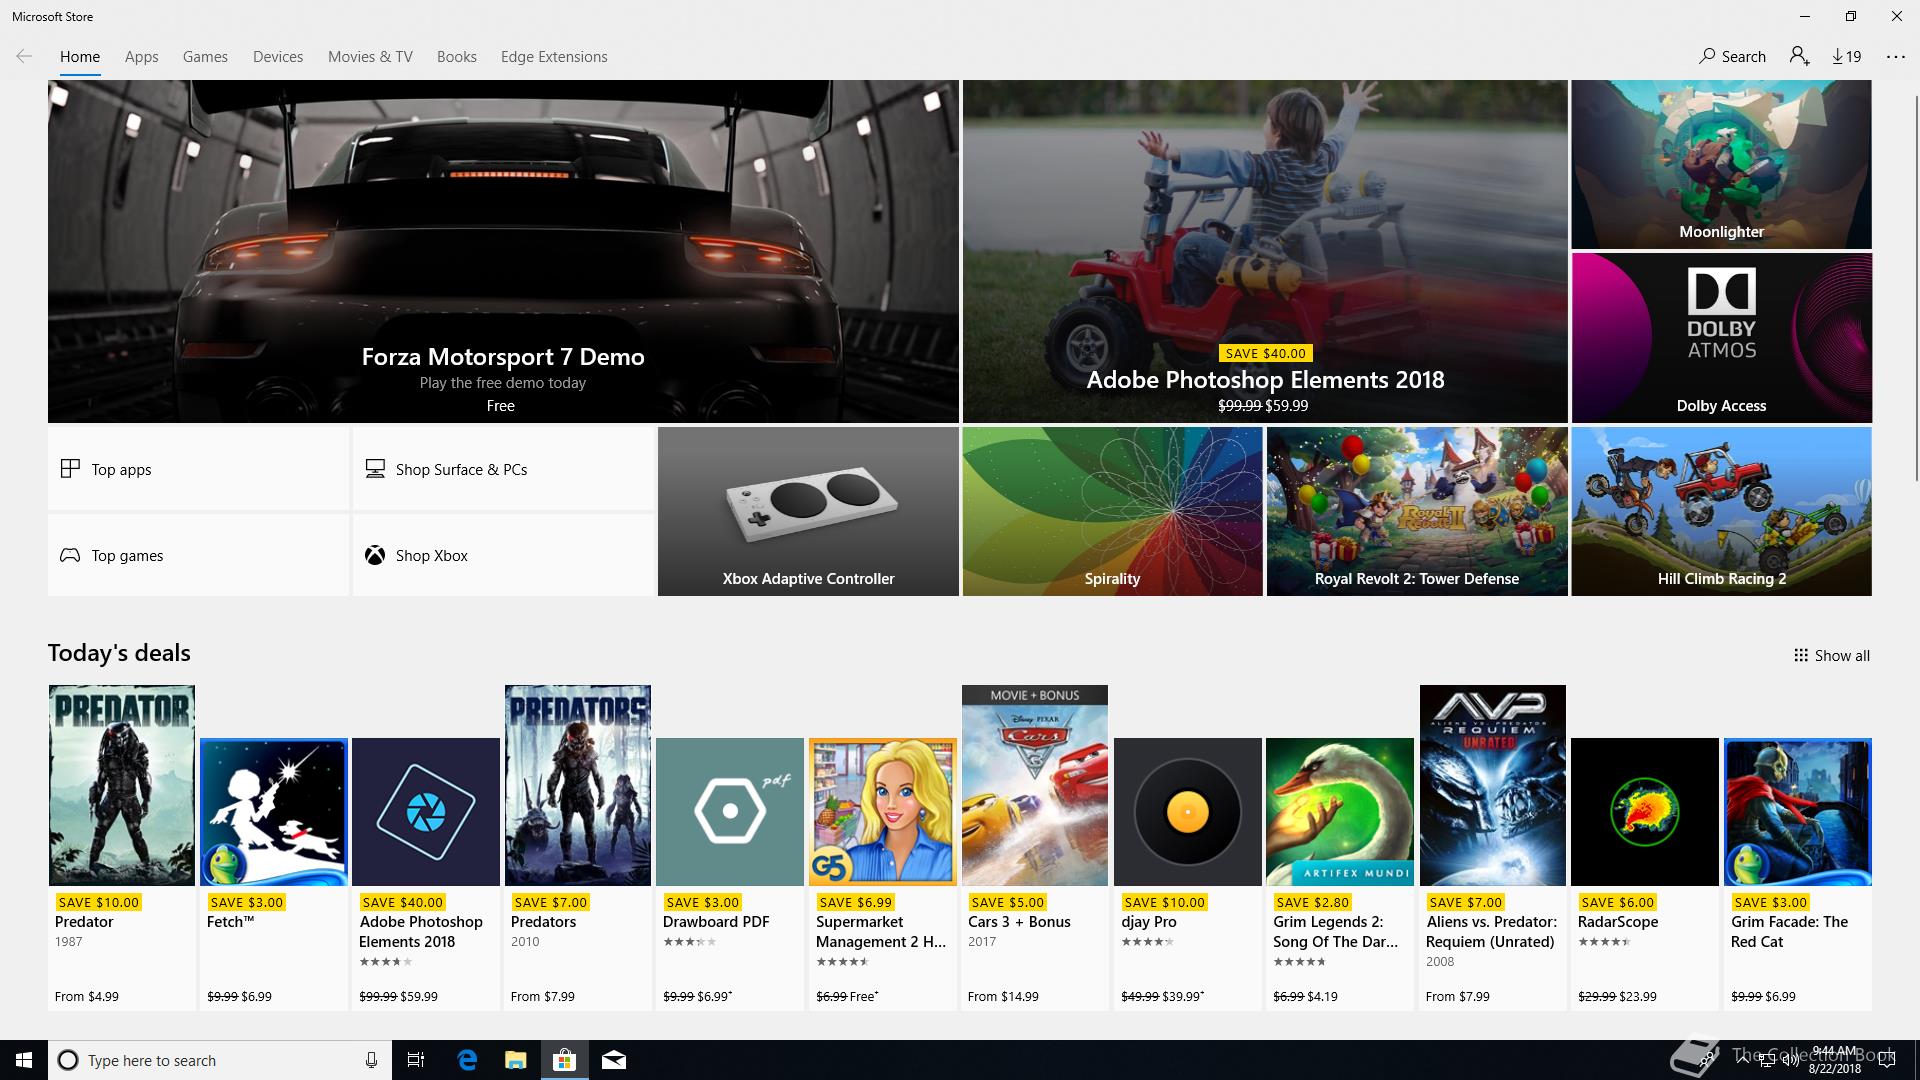
Task: Click the Top games tile
Action: tap(198, 555)
